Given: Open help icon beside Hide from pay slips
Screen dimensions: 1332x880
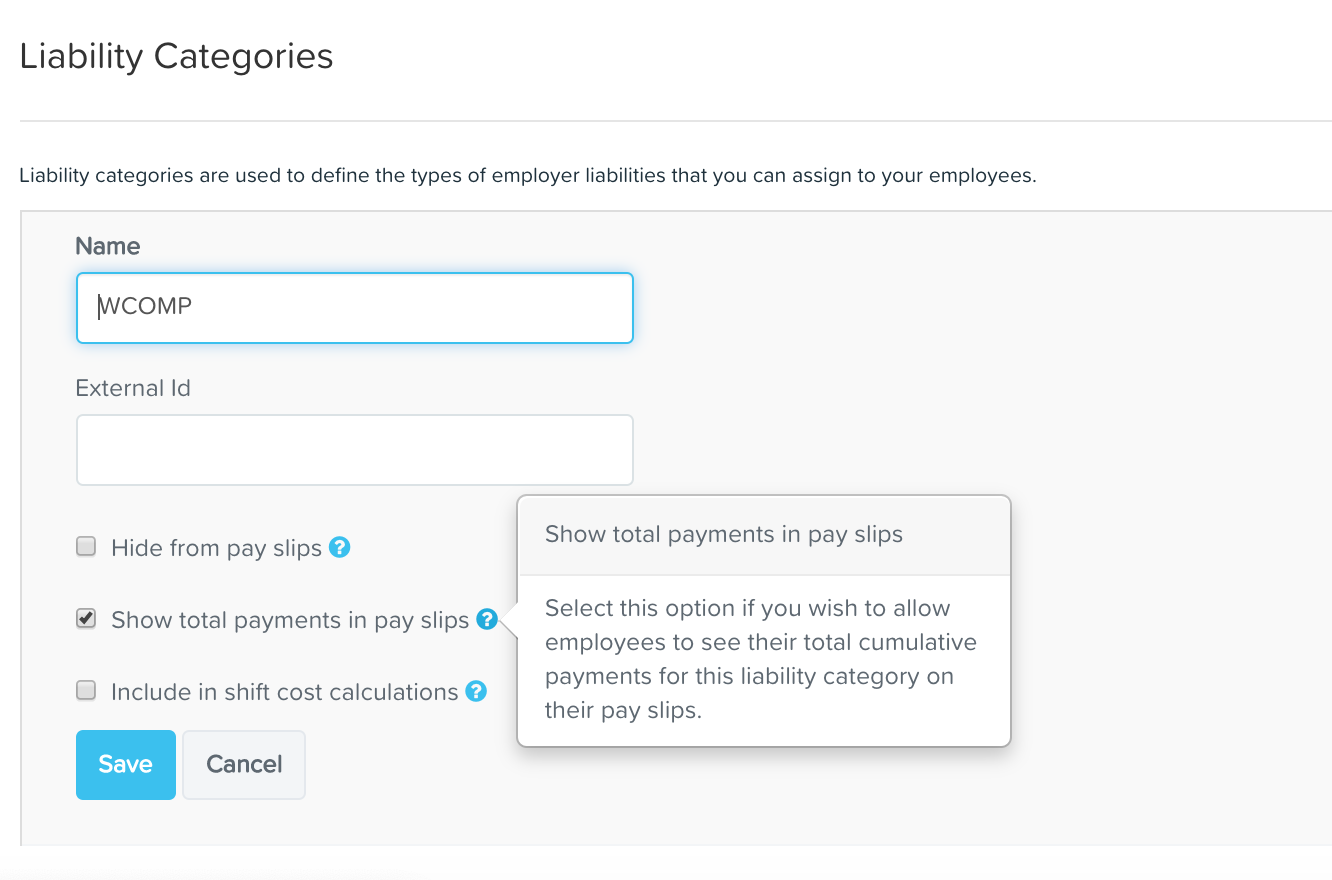Looking at the screenshot, I should (340, 547).
